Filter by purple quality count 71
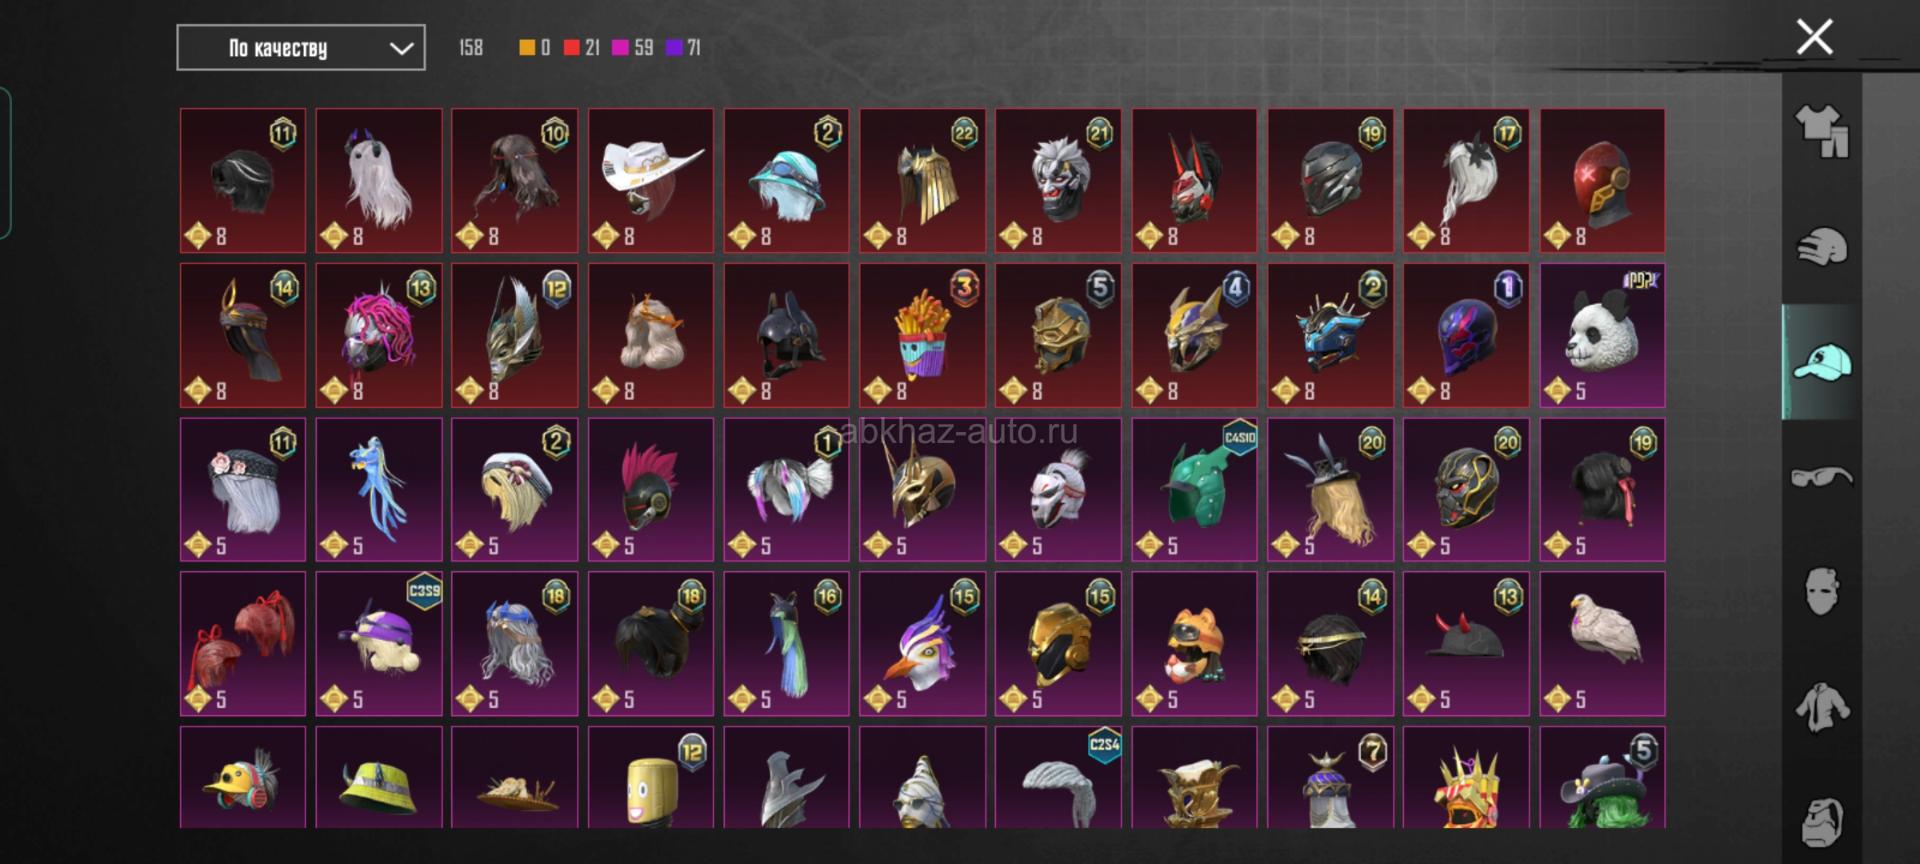The height and width of the screenshot is (864, 1920). pyautogui.click(x=684, y=47)
